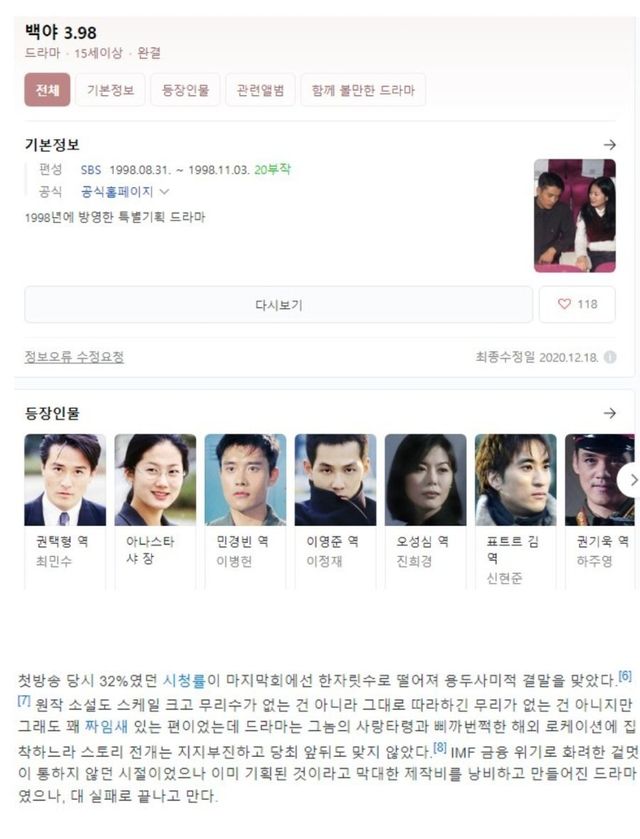The height and width of the screenshot is (839, 640).
Task: Open the 관련앨범 tab
Action: pos(260,90)
